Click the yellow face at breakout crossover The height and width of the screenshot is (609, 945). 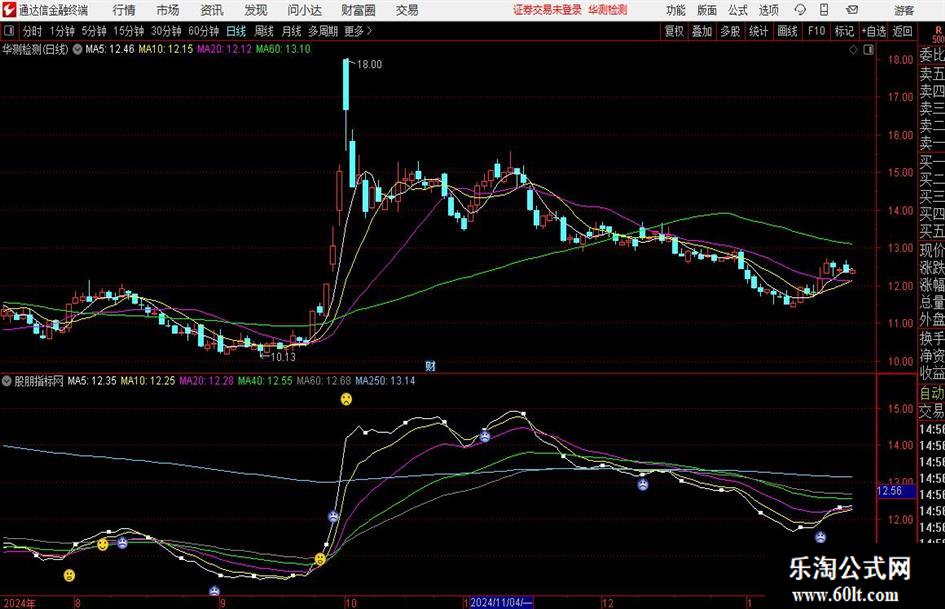(x=320, y=559)
